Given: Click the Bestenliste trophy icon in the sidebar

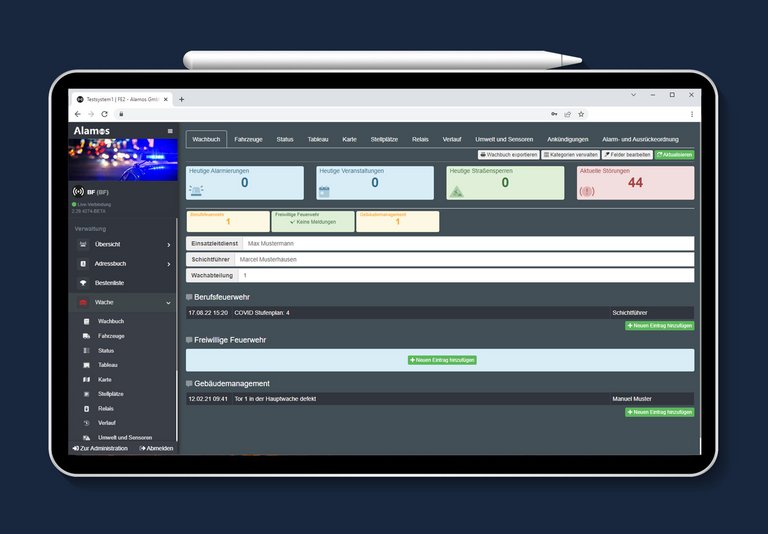Looking at the screenshot, I should pos(84,283).
